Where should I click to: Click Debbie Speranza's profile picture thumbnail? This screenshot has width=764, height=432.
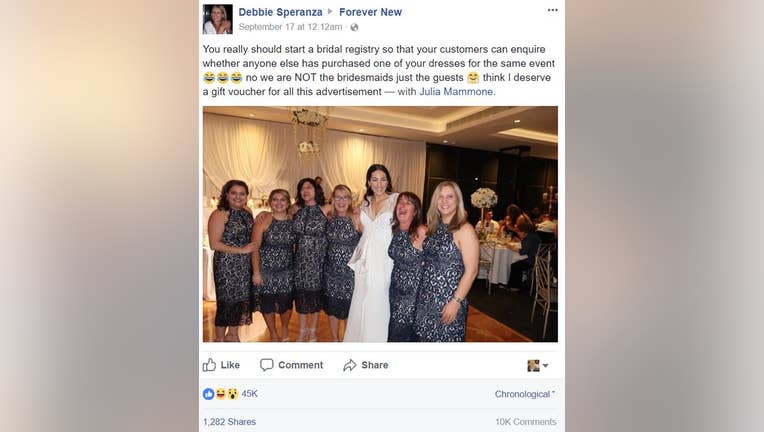(x=217, y=19)
